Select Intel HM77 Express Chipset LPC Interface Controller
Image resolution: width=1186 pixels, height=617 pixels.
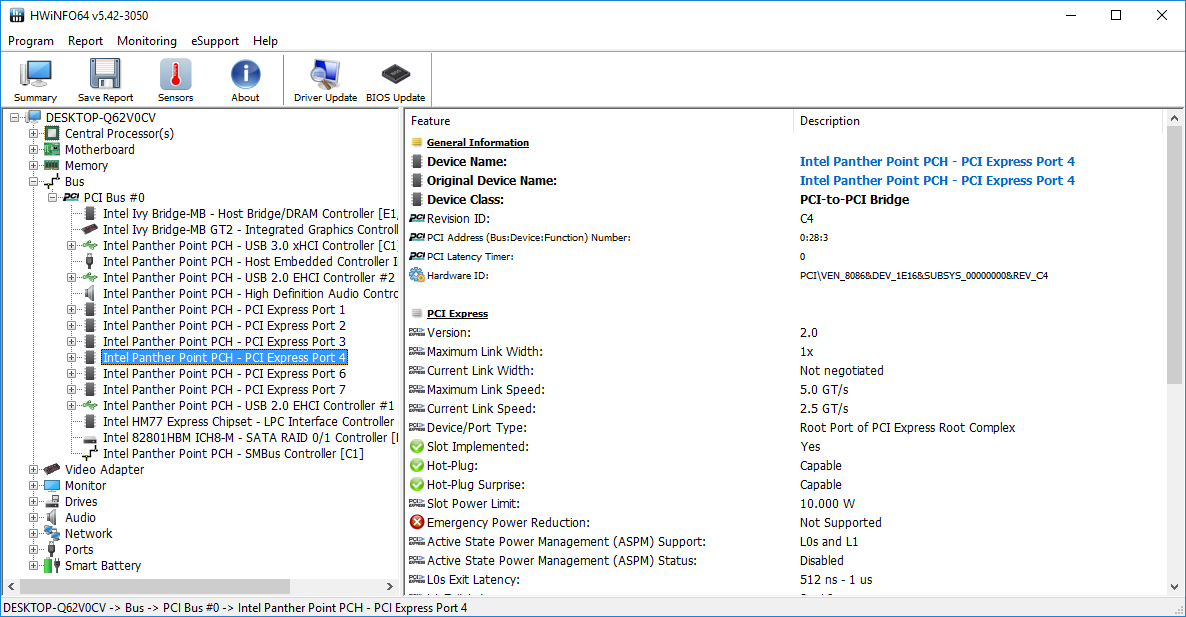pos(248,422)
